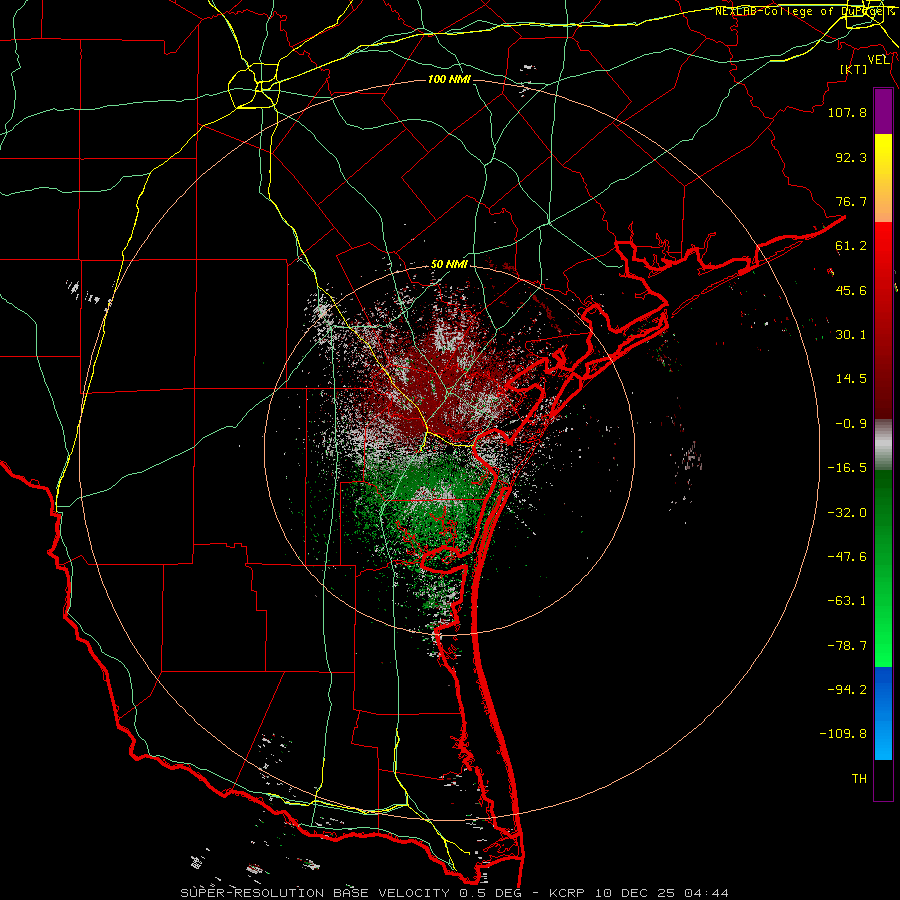Click the 61.2 legend value

click(851, 246)
